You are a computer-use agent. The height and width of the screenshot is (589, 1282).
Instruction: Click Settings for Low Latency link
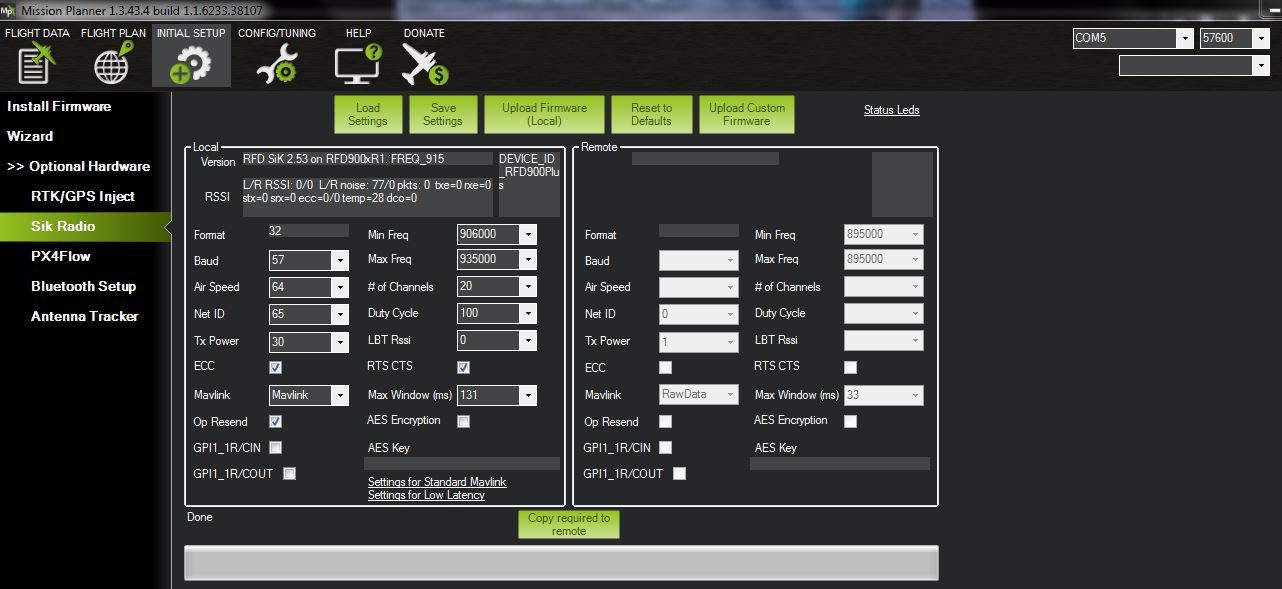(x=426, y=495)
